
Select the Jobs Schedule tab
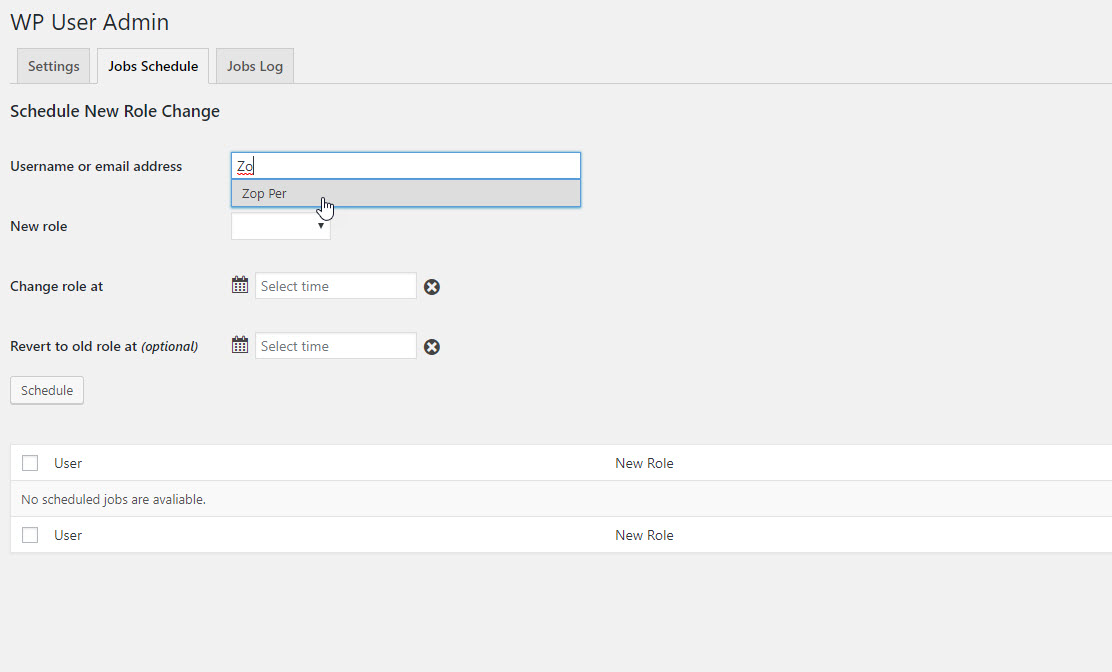pos(153,66)
